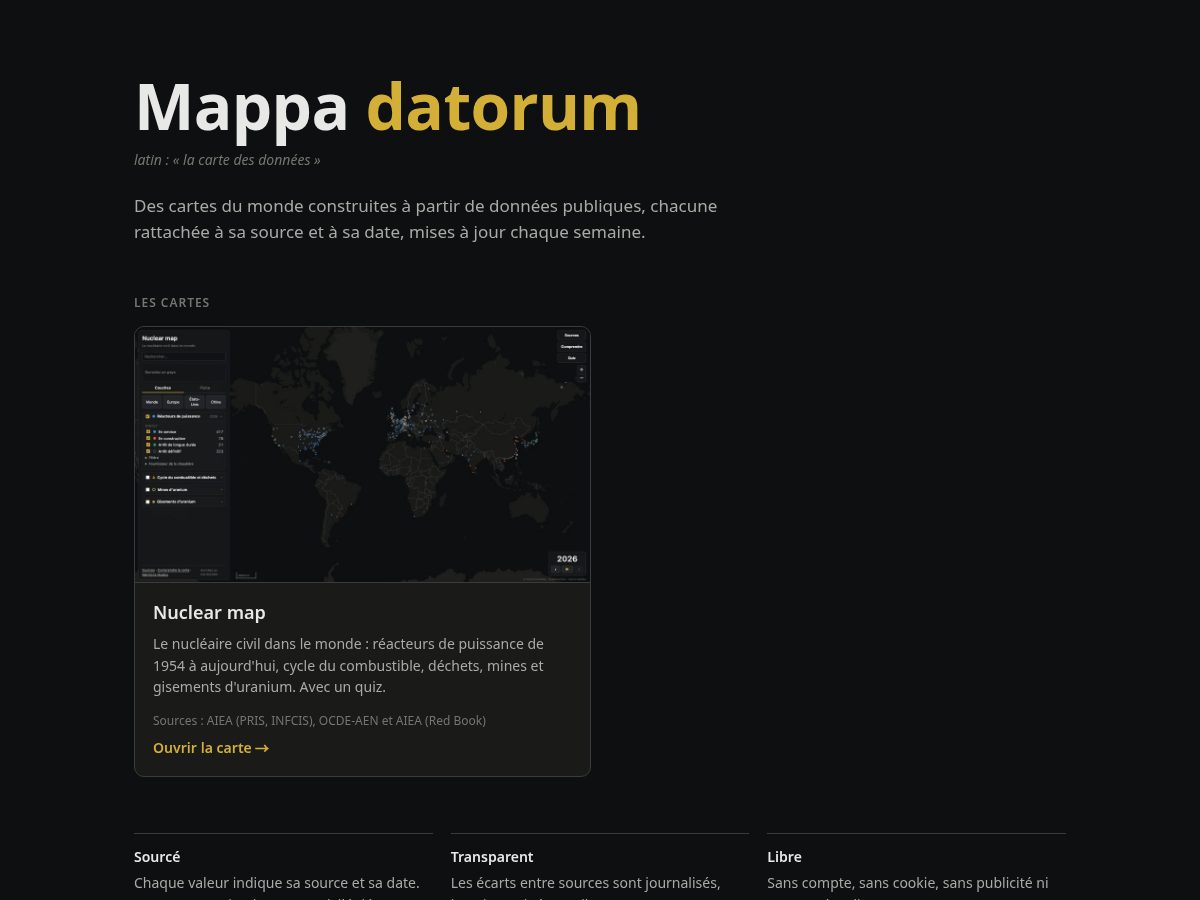This screenshot has height=900, width=1200.
Task: Click the "Transparent" column heading
Action: coord(492,857)
